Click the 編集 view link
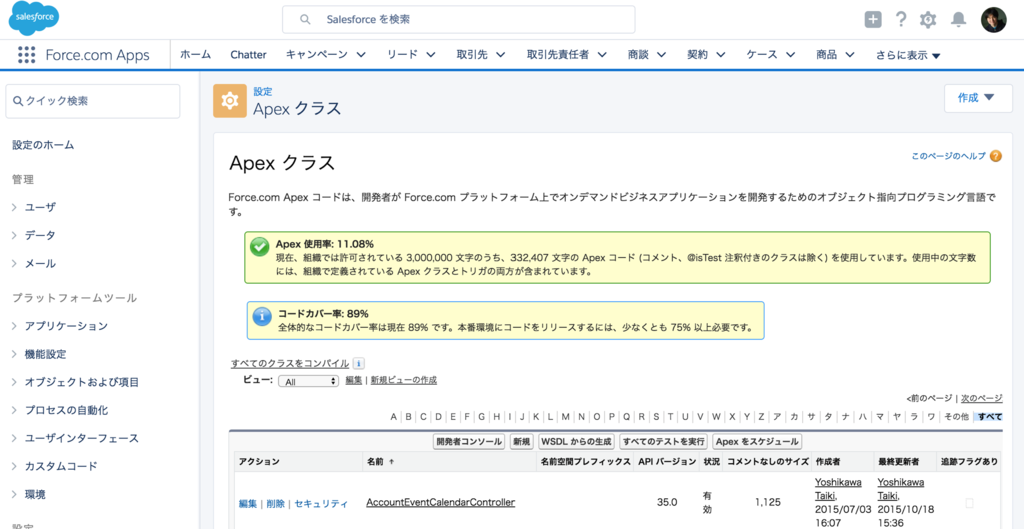 tap(353, 380)
